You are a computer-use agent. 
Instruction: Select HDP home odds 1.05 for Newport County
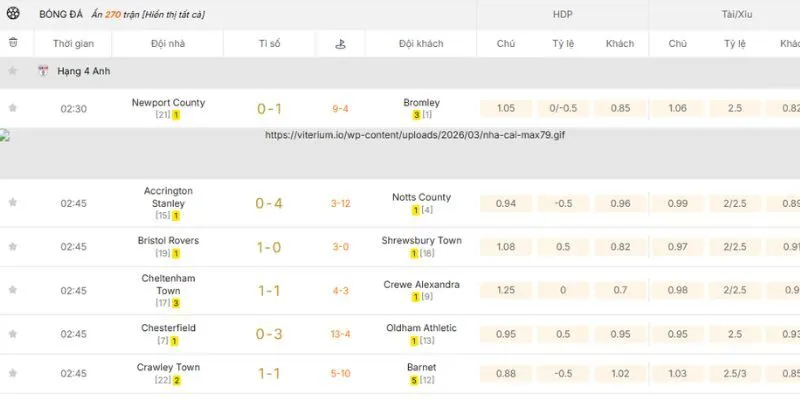(506, 108)
